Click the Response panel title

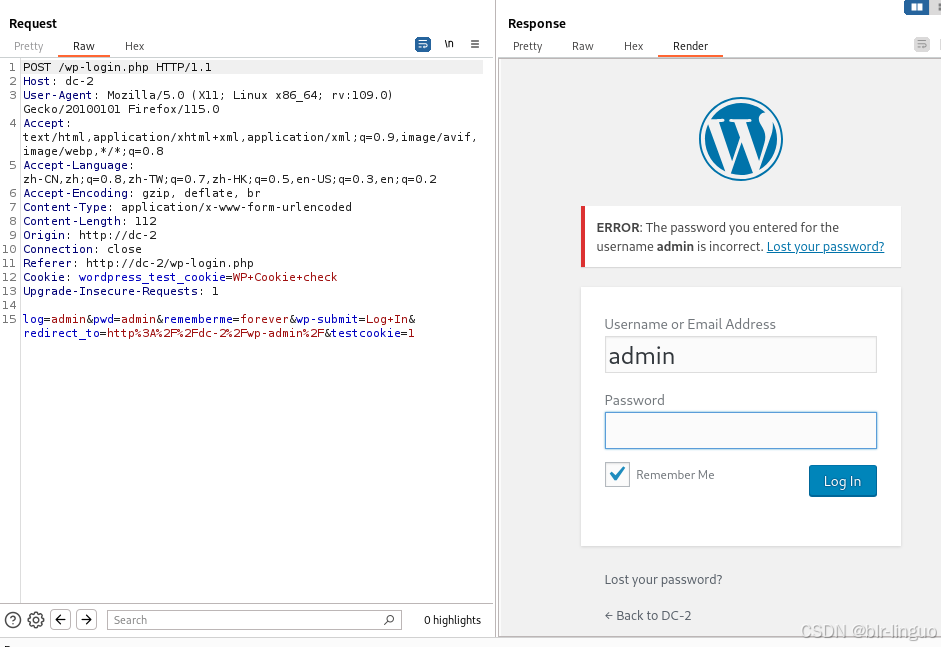pos(537,23)
